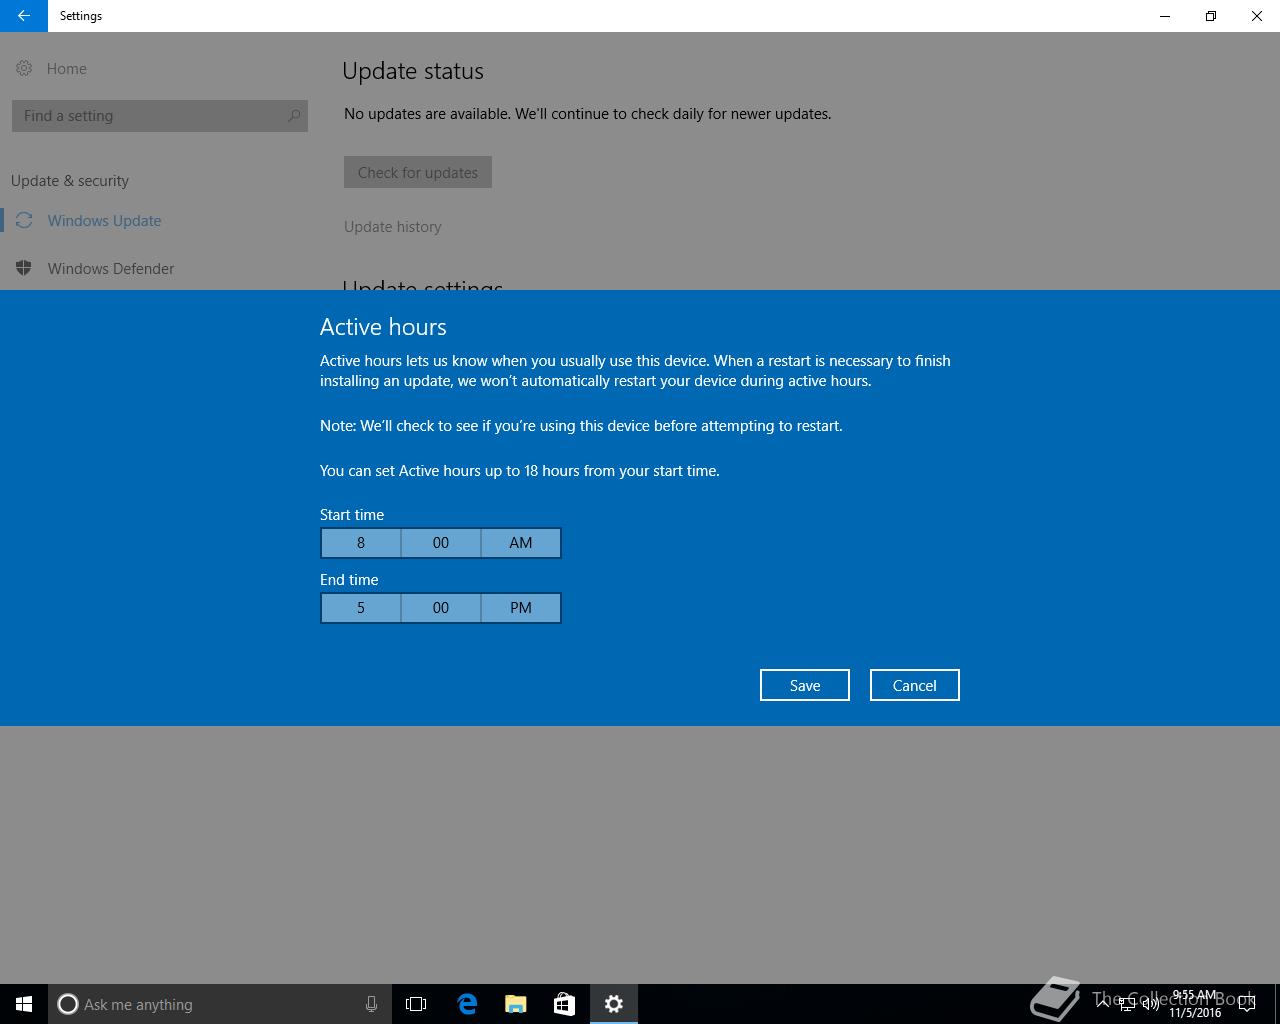
Task: Open Task View from taskbar
Action: (416, 1004)
